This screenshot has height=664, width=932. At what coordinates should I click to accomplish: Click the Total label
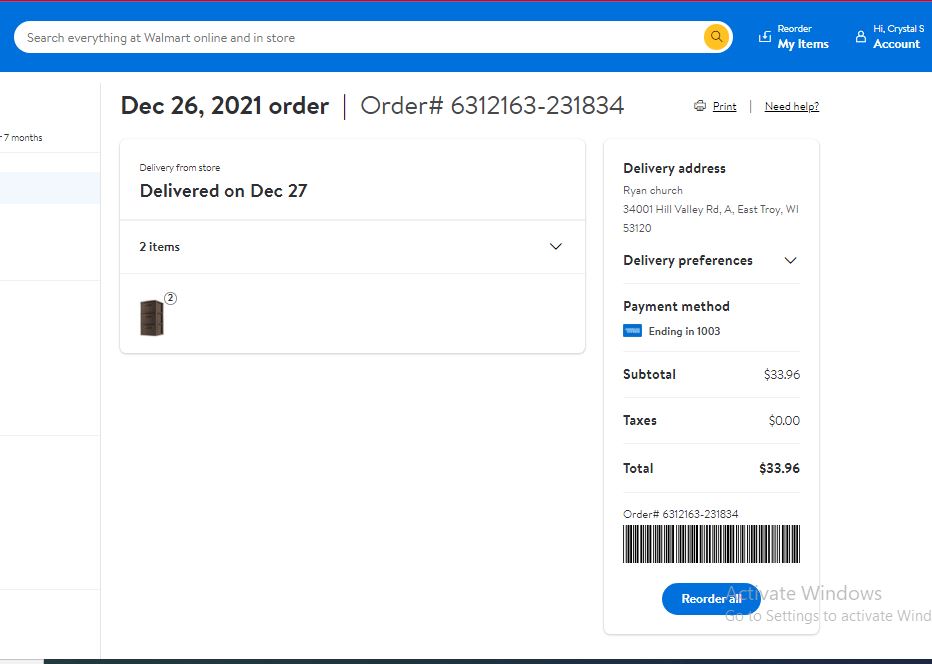coord(638,468)
